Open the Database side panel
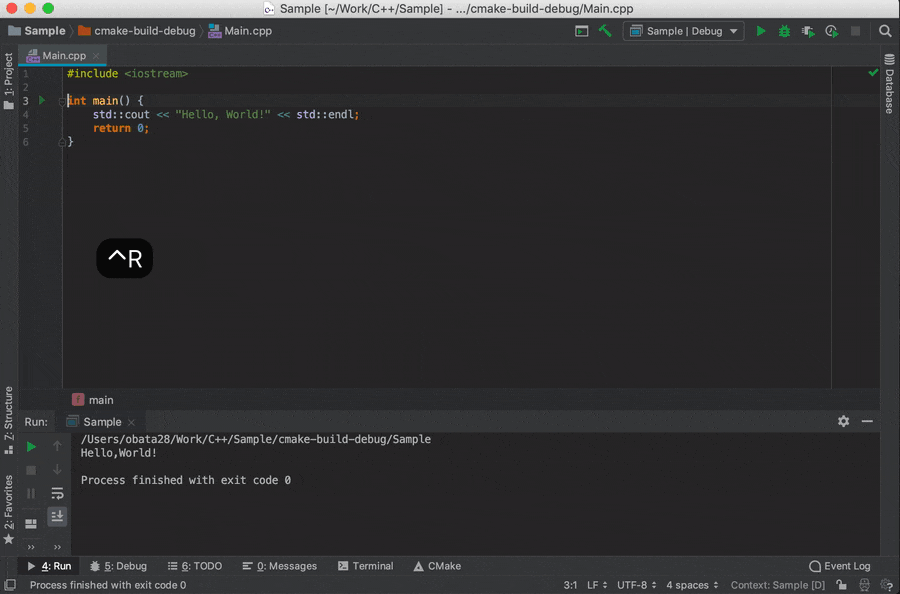The width and height of the screenshot is (900, 594). click(x=889, y=83)
